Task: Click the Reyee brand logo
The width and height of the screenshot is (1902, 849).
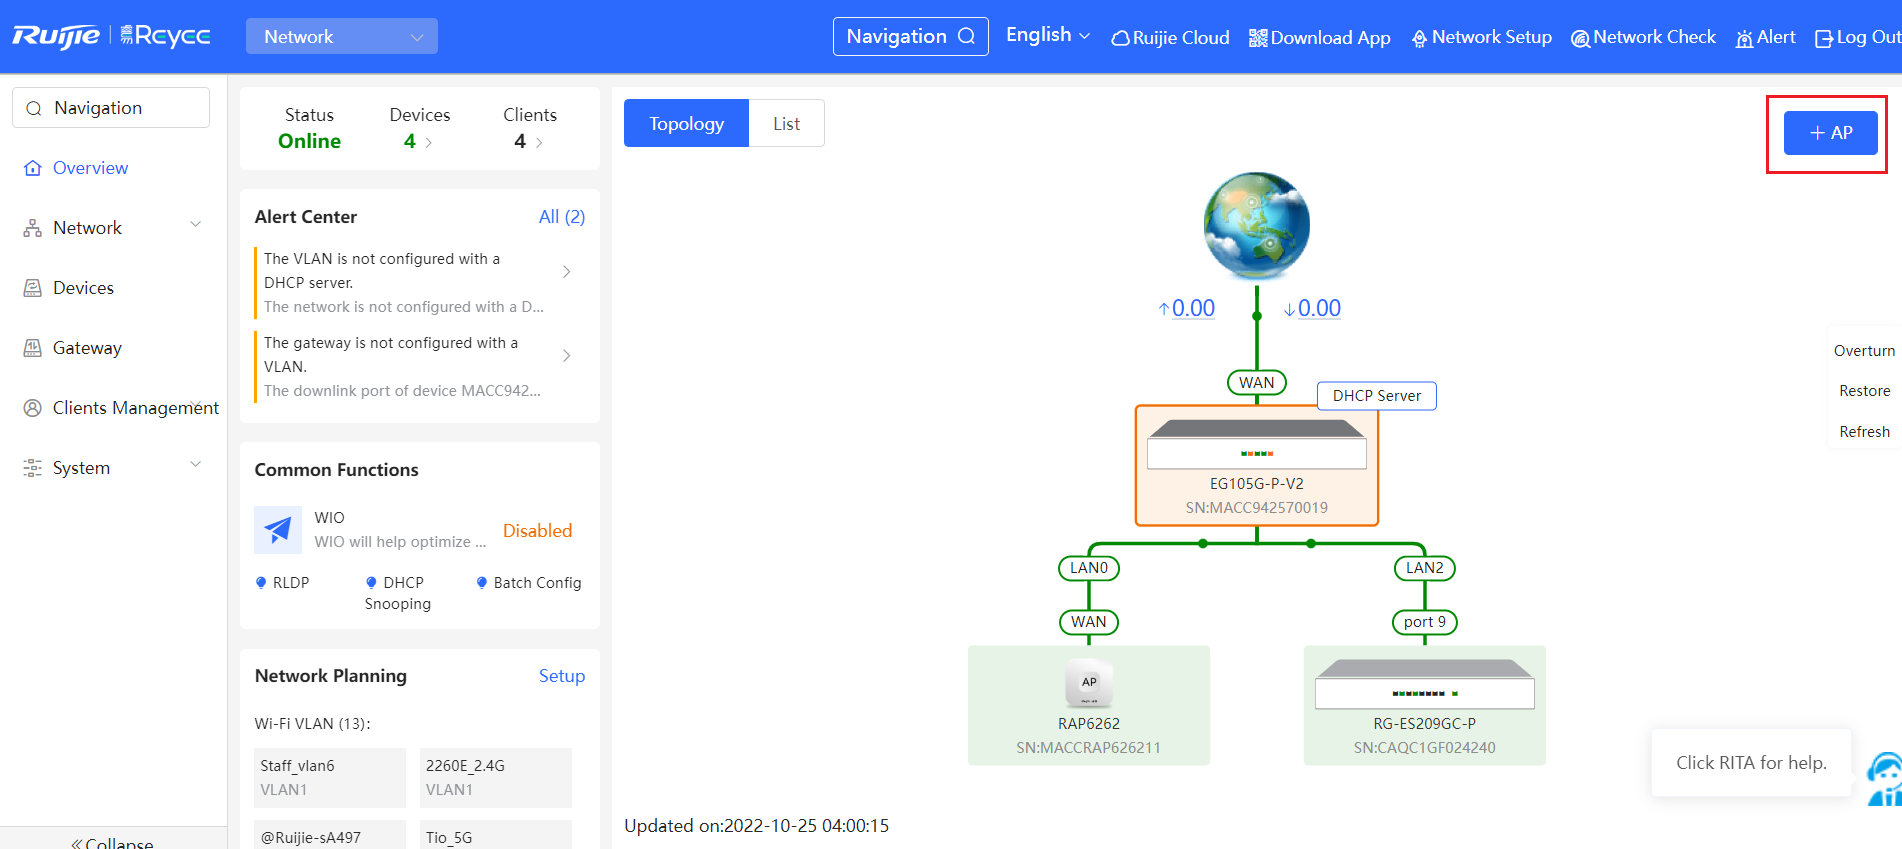Action: click(165, 36)
